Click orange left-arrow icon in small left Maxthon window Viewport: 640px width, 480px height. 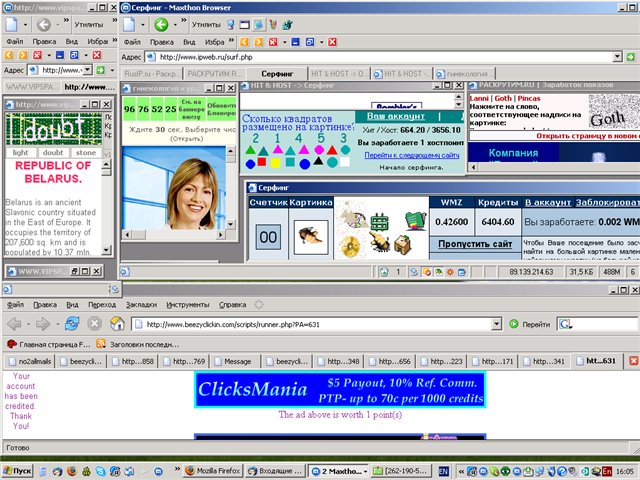8,55
